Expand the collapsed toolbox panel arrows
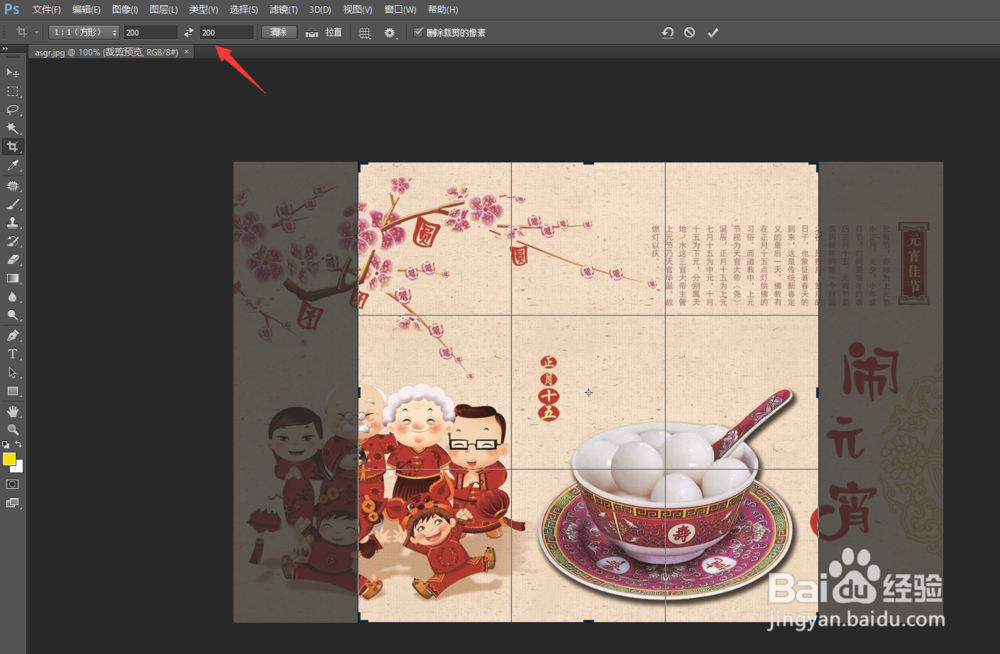Viewport: 1000px width, 654px height. point(5,48)
